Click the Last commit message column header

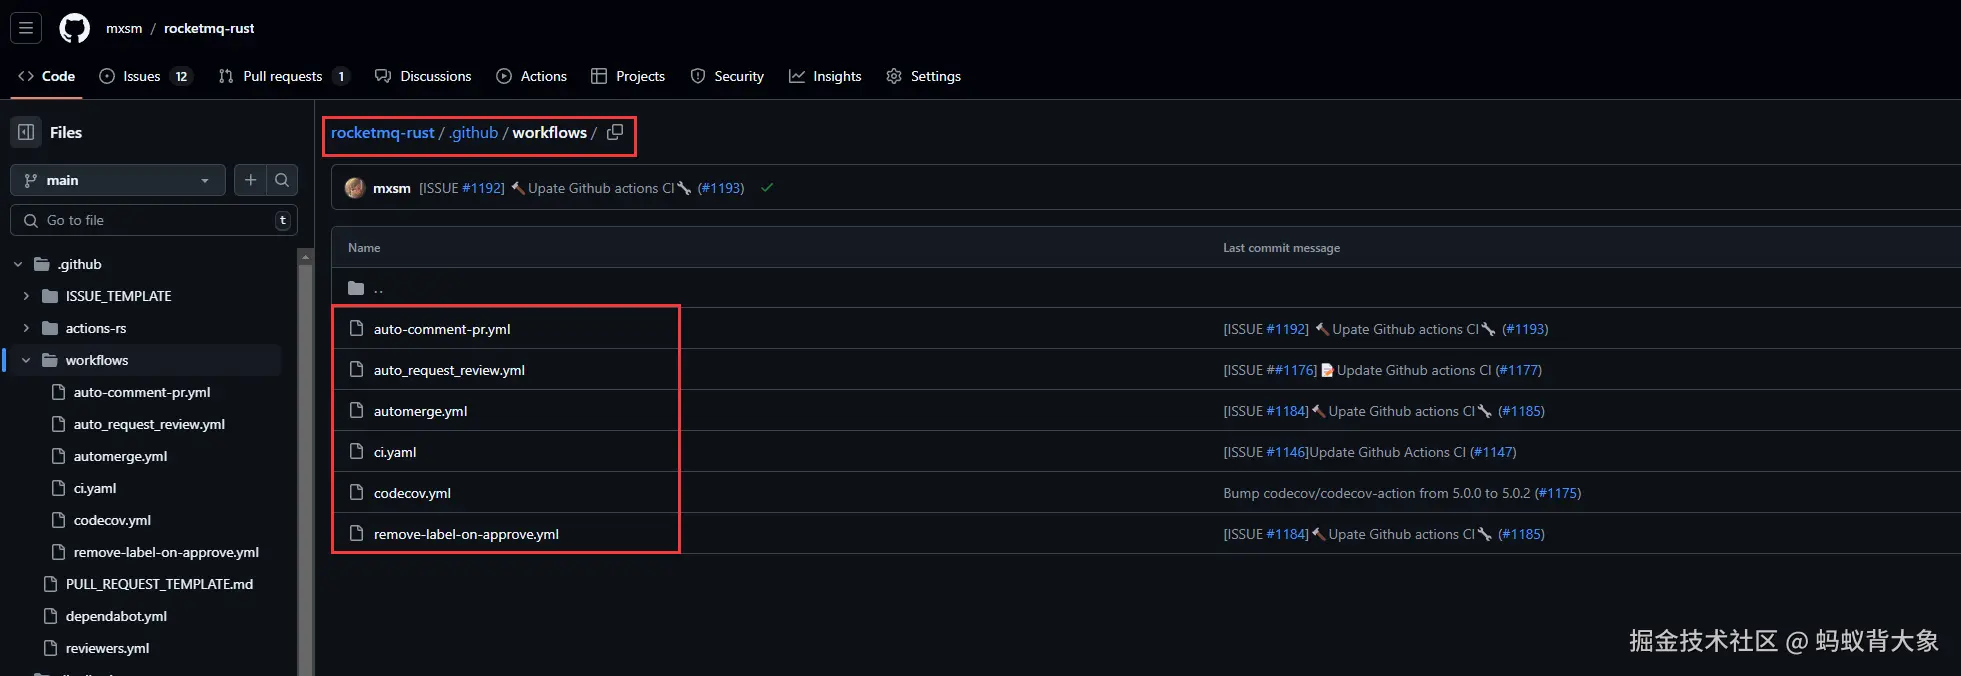(x=1281, y=248)
